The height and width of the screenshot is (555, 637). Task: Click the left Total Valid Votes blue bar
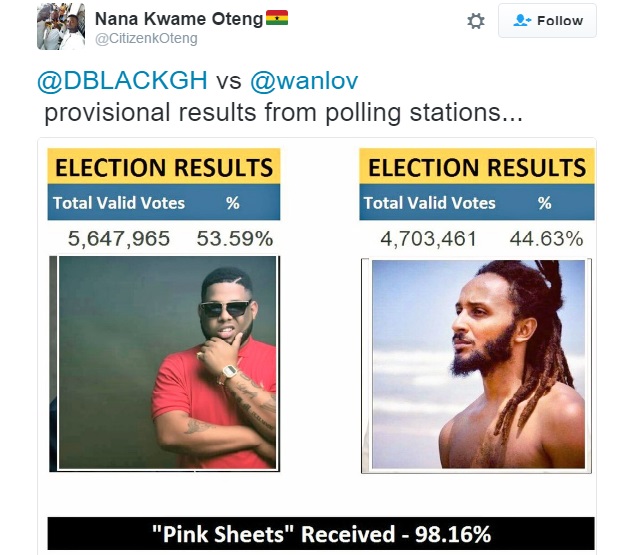(x=165, y=203)
